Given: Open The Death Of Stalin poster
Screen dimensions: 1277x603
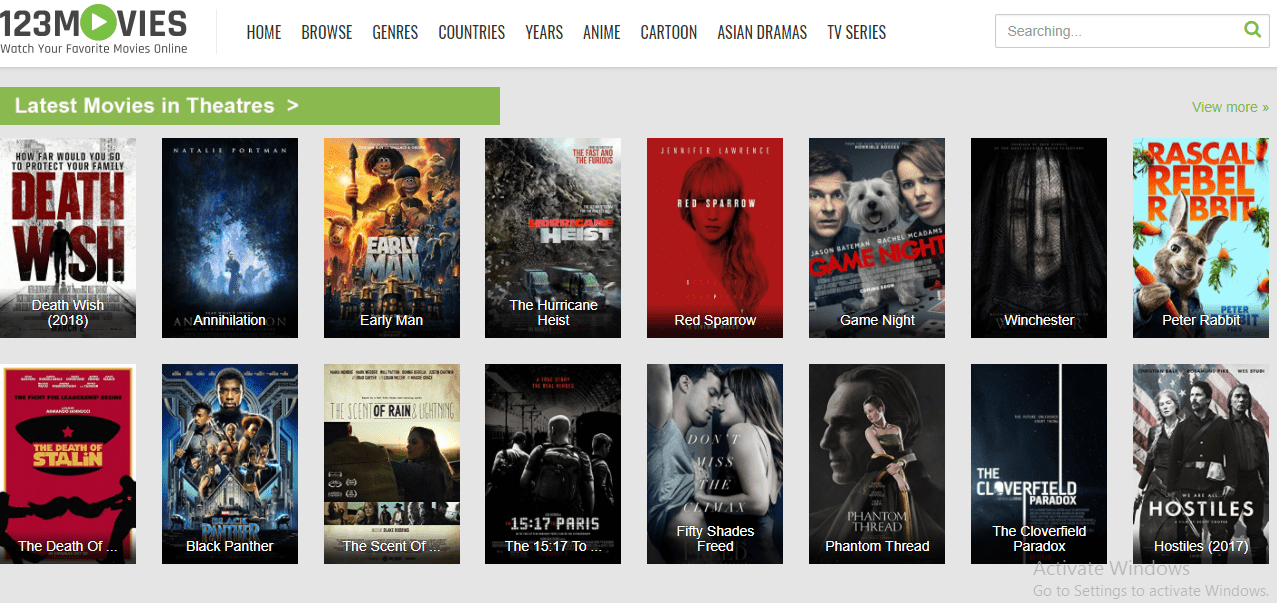Looking at the screenshot, I should (68, 464).
